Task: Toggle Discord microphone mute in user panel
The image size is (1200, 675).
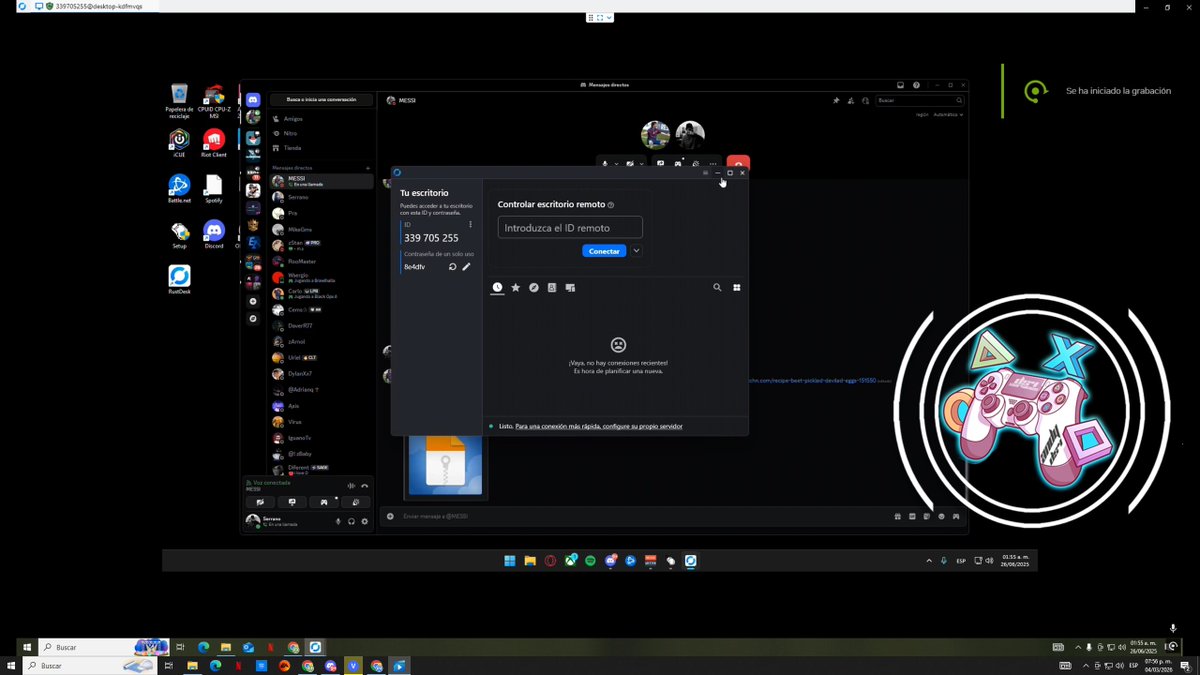Action: (x=338, y=521)
